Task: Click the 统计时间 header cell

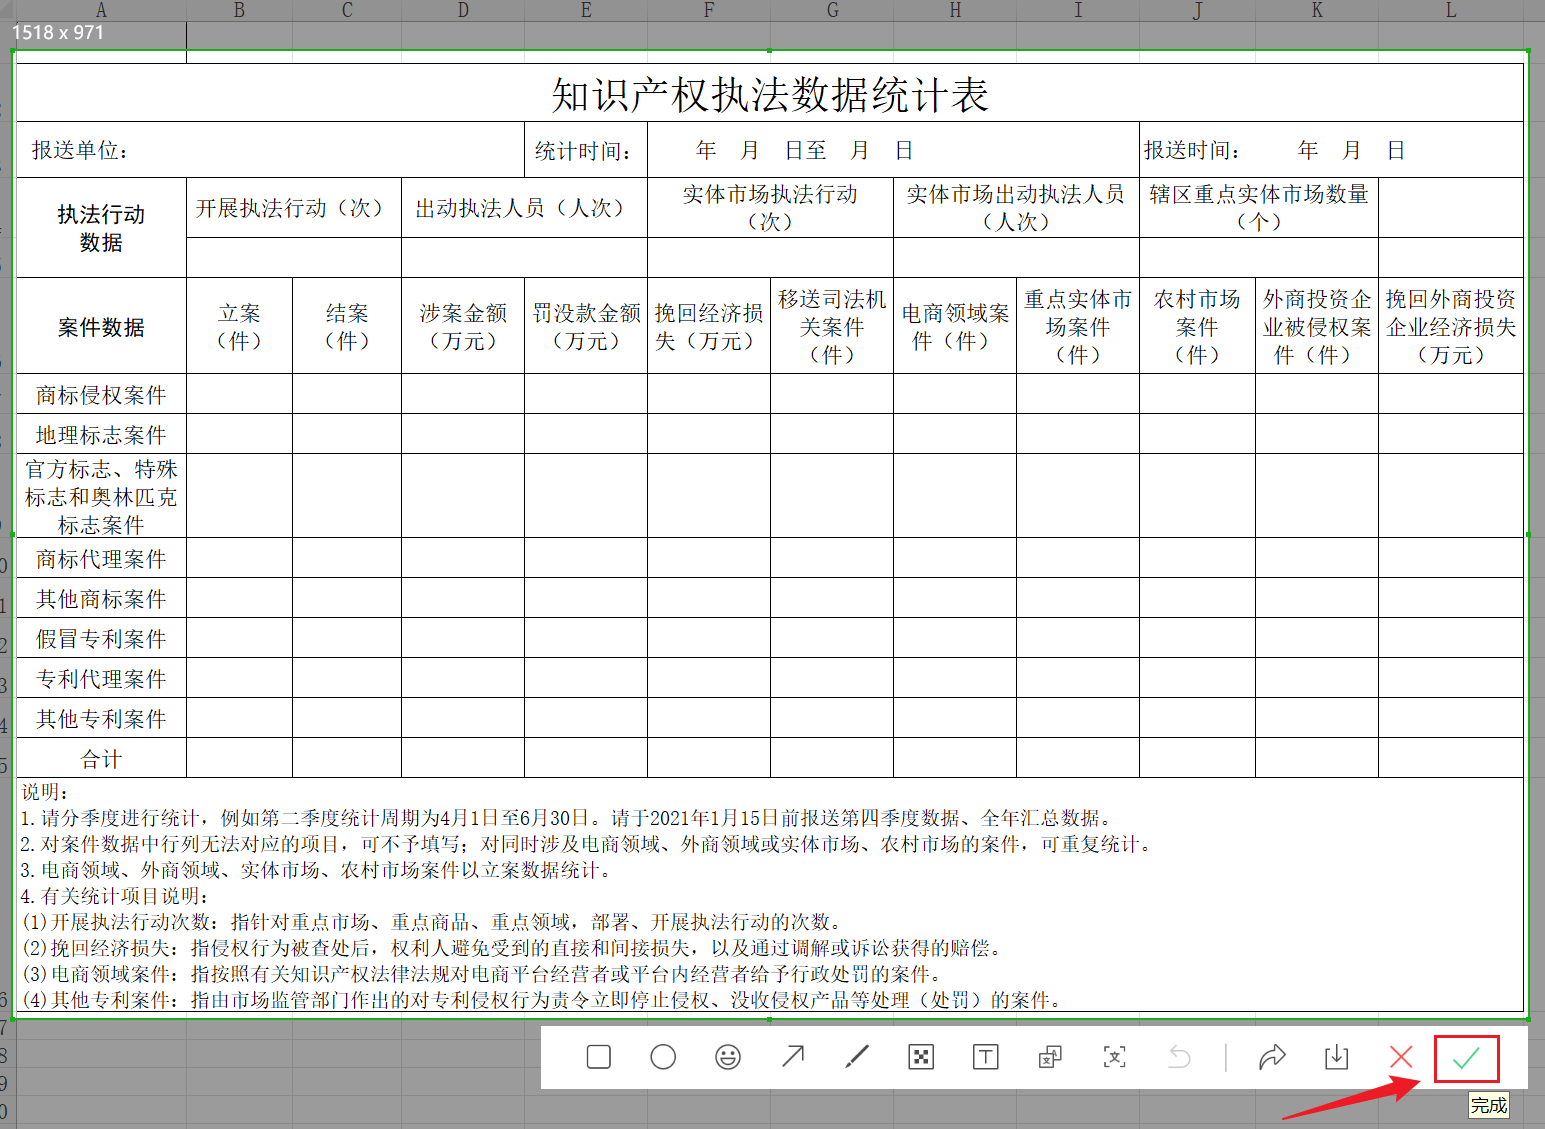Action: tap(585, 149)
